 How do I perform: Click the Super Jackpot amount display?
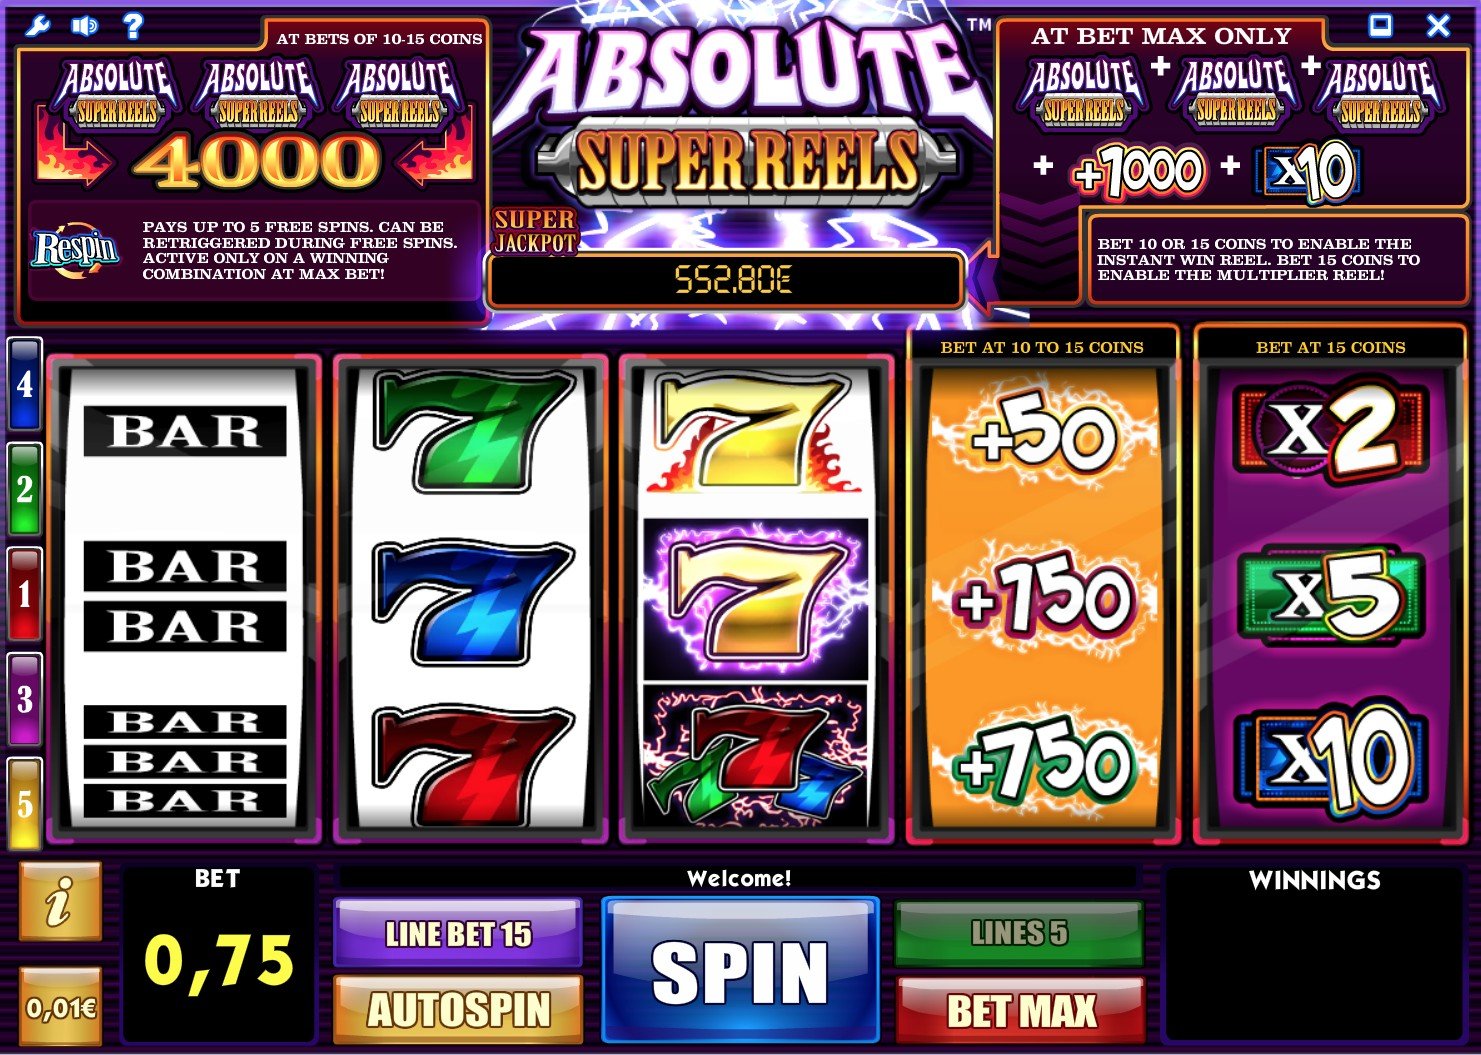(726, 280)
